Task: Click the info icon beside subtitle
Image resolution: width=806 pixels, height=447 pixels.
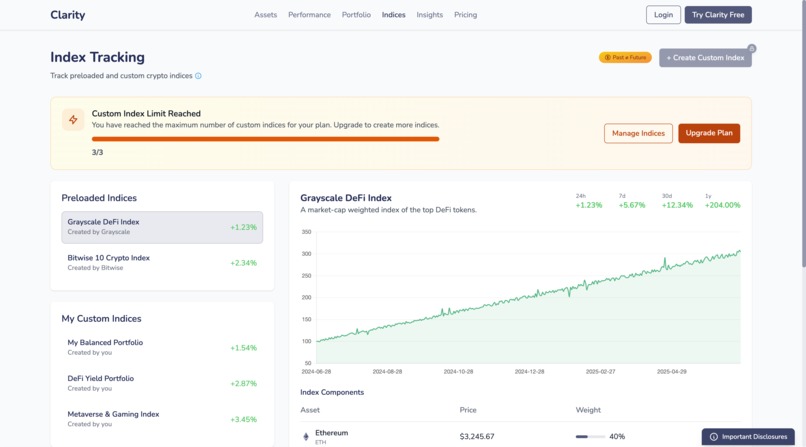Action: (x=198, y=76)
